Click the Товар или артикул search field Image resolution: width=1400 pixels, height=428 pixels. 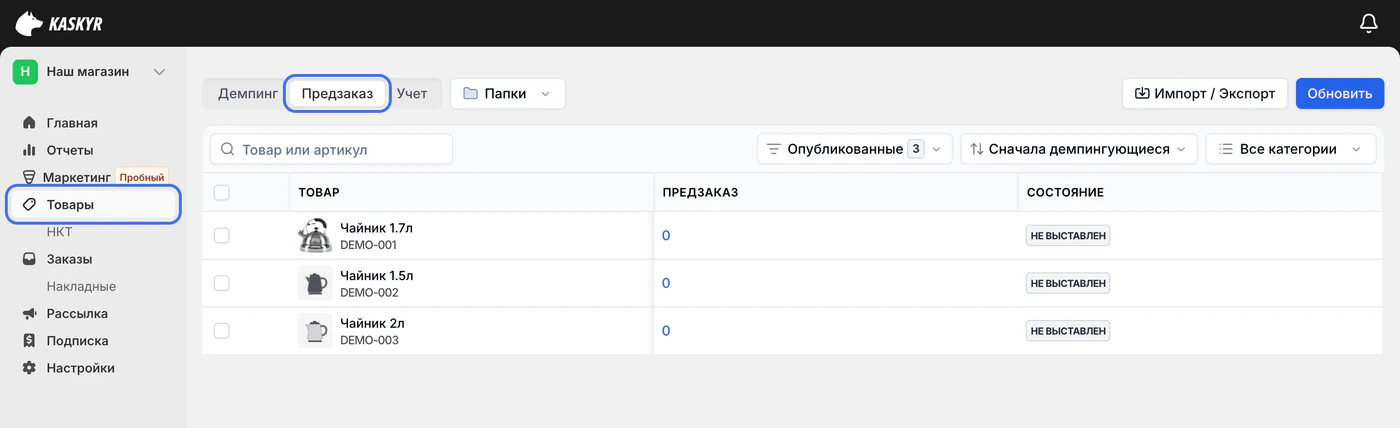pyautogui.click(x=331, y=149)
